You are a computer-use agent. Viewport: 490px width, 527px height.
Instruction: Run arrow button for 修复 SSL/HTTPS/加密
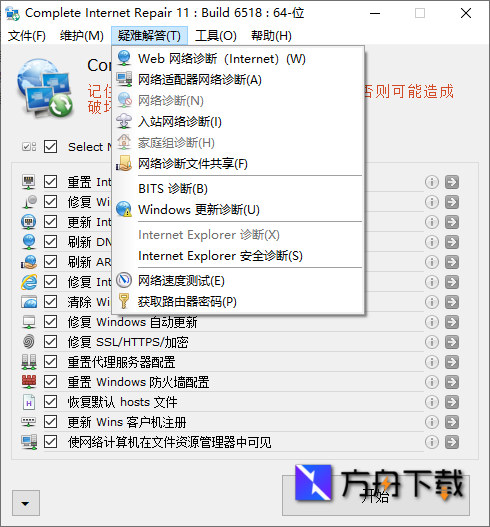(452, 342)
